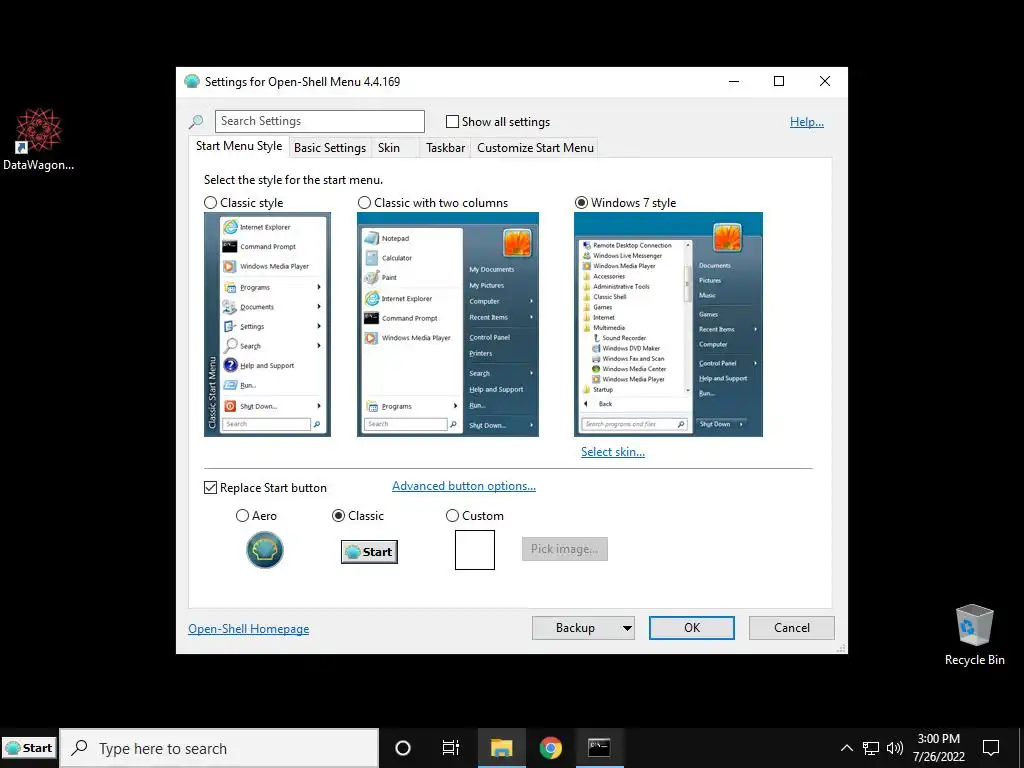1024x768 pixels.
Task: Select the Classic style radio button
Action: pyautogui.click(x=210, y=203)
